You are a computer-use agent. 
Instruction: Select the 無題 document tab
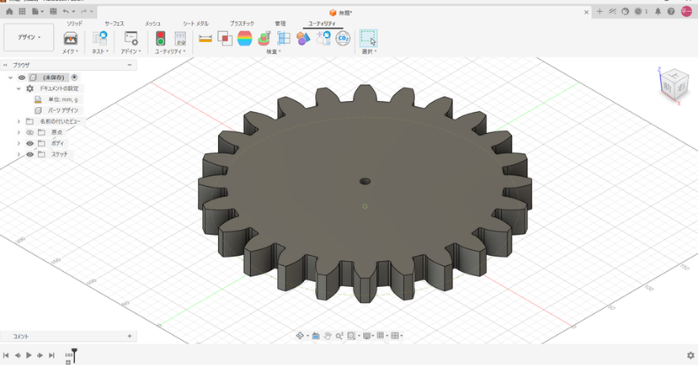(x=341, y=13)
